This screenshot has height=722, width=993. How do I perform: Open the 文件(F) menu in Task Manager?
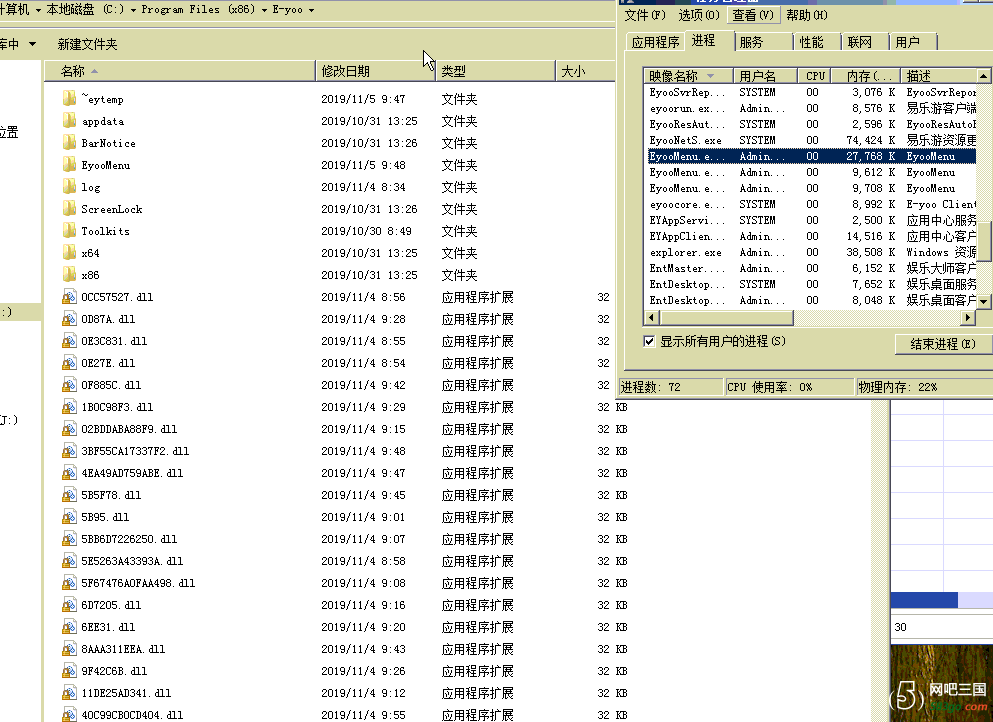645,15
